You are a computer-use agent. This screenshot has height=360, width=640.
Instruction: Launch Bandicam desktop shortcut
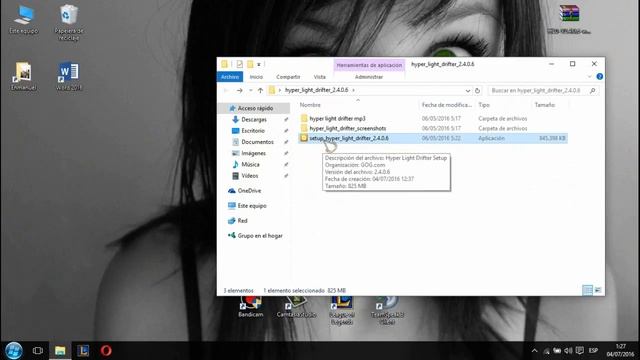coord(251,308)
